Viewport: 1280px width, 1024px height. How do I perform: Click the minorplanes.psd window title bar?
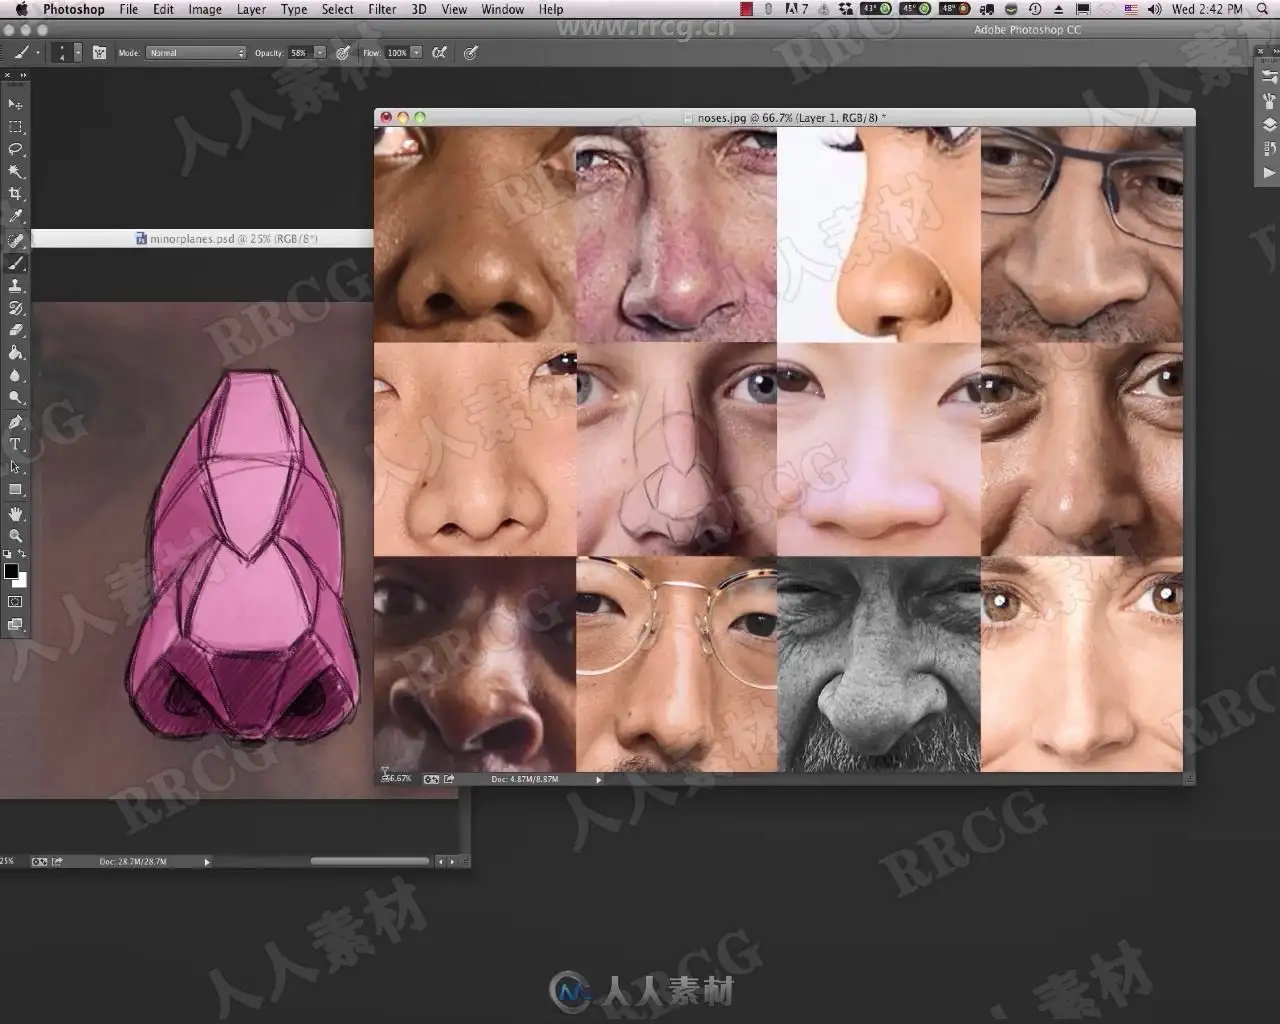coord(202,238)
